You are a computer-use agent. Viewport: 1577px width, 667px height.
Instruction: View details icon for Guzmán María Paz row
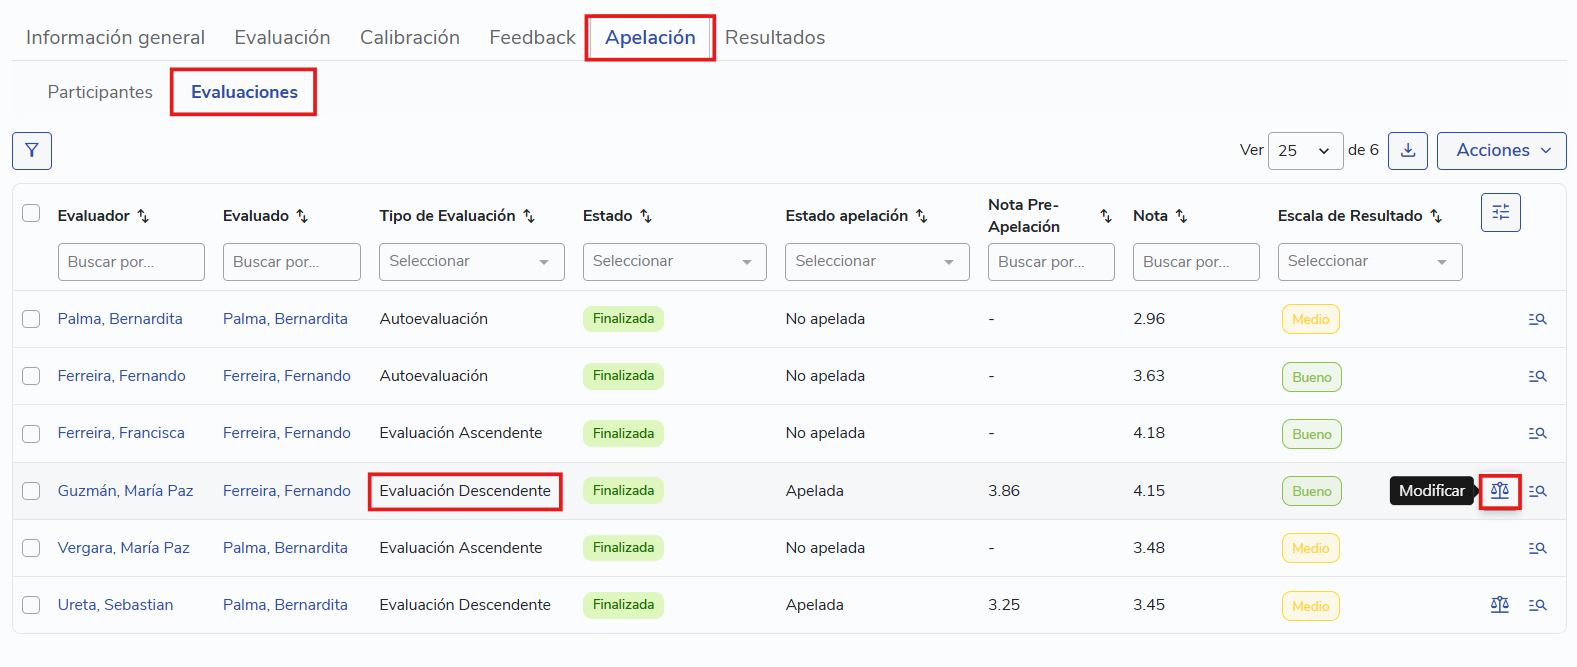coord(1537,491)
